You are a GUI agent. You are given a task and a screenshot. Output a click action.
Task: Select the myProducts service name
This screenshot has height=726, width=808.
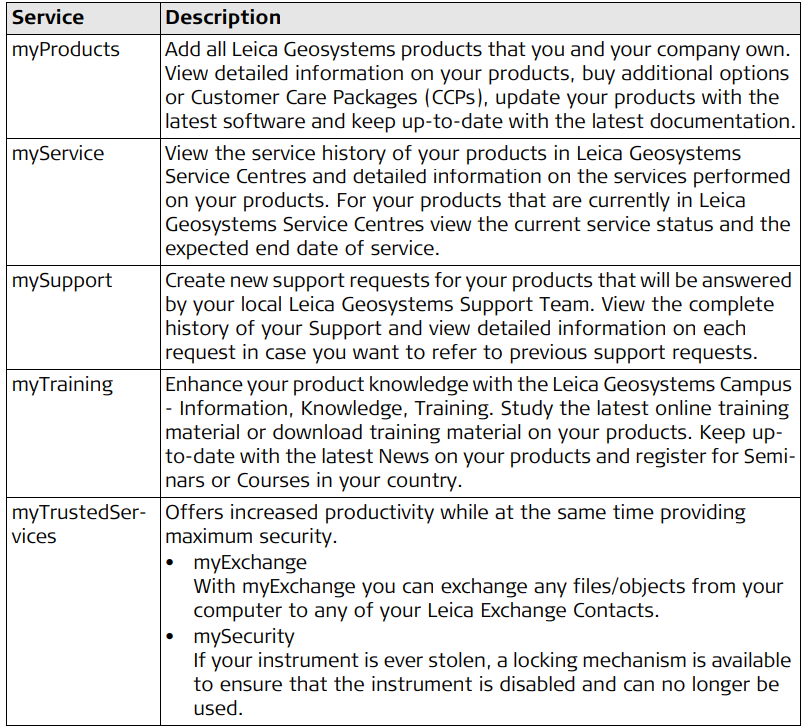(x=65, y=49)
